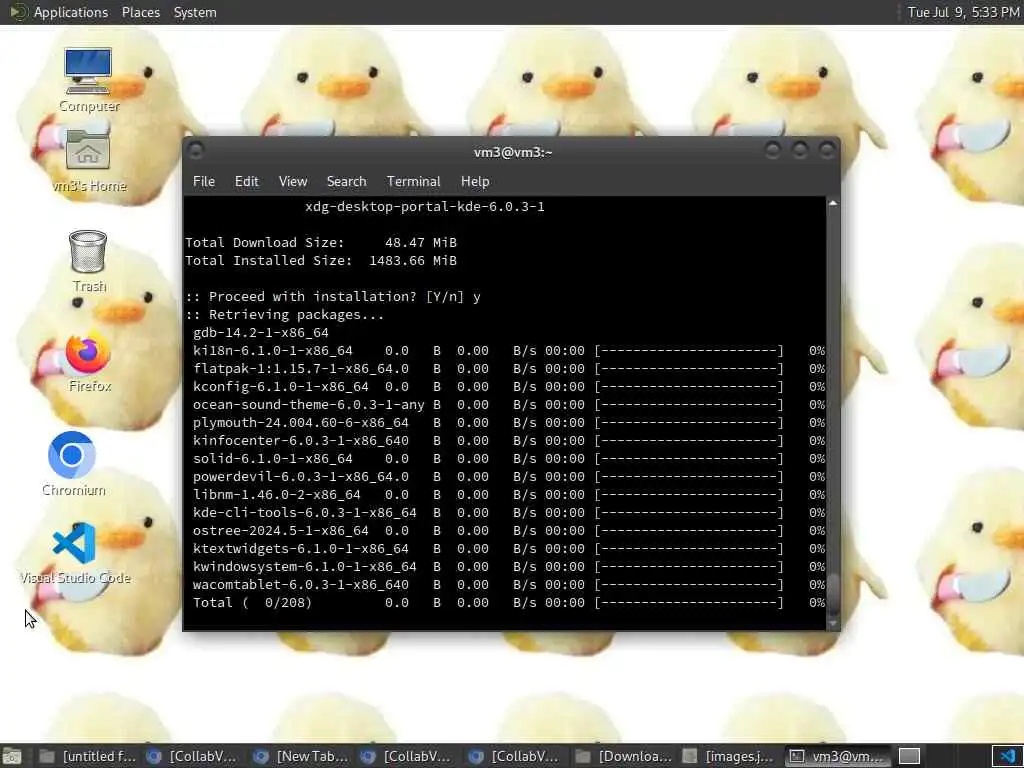The image size is (1024, 768).
Task: Click the terminal scrollbar down arrow
Action: (x=833, y=624)
